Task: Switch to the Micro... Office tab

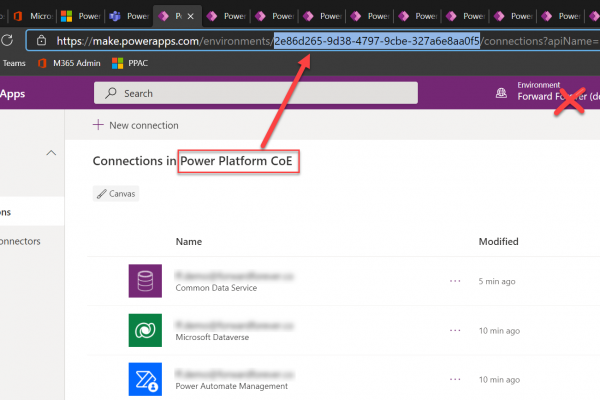Action: click(x=33, y=16)
